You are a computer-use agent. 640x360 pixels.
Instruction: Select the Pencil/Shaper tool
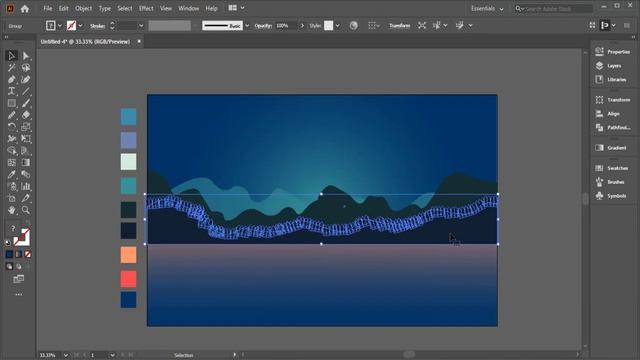(11, 115)
